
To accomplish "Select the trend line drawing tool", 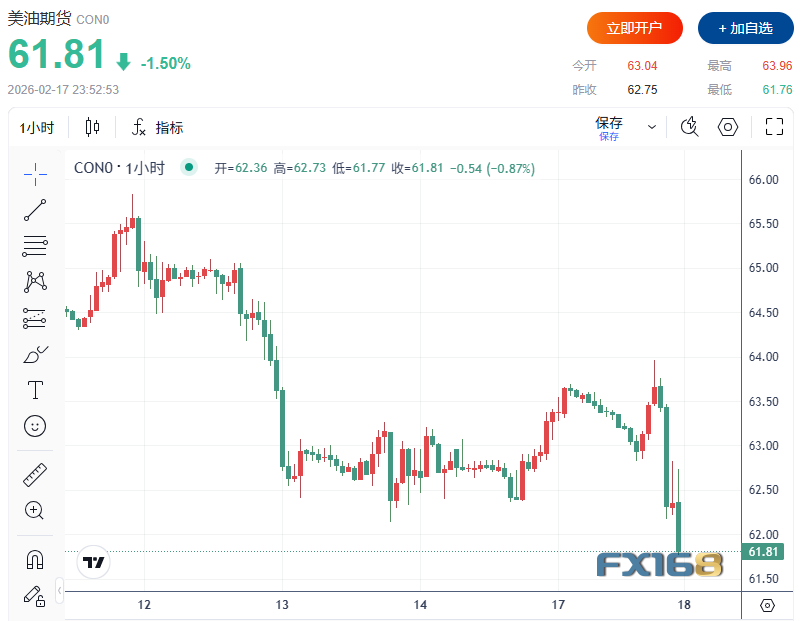I will coord(35,209).
